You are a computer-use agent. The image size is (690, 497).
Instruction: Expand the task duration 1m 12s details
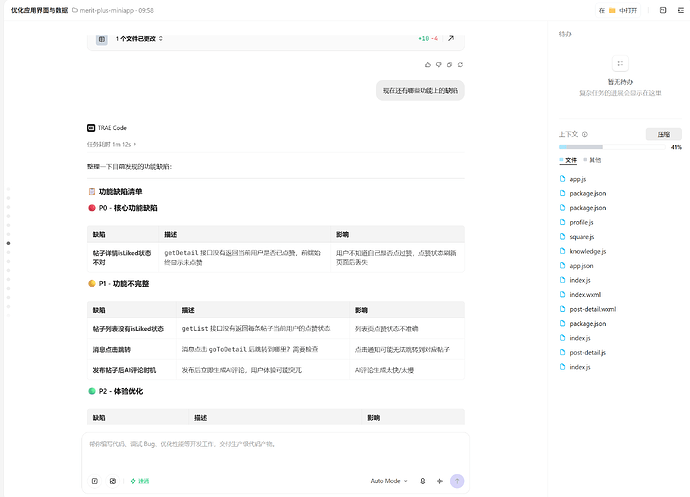[x=111, y=144]
